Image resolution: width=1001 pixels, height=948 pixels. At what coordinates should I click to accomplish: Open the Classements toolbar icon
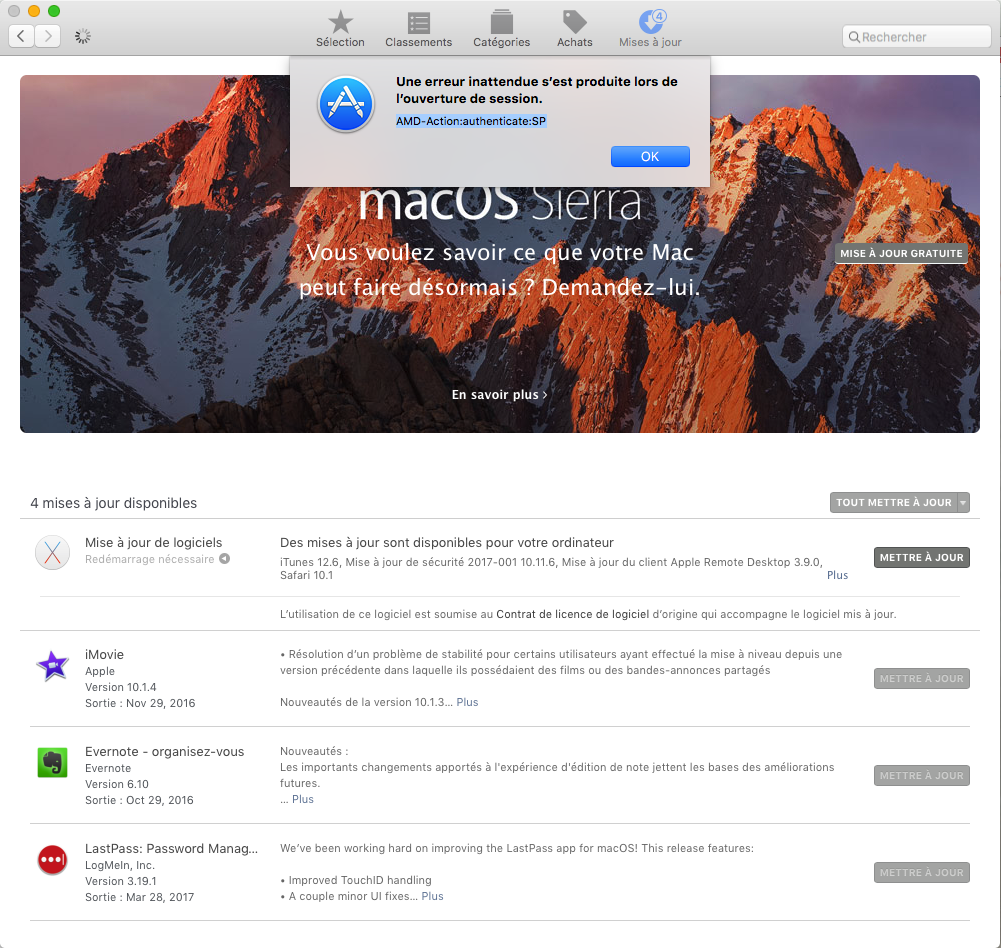coord(419,22)
